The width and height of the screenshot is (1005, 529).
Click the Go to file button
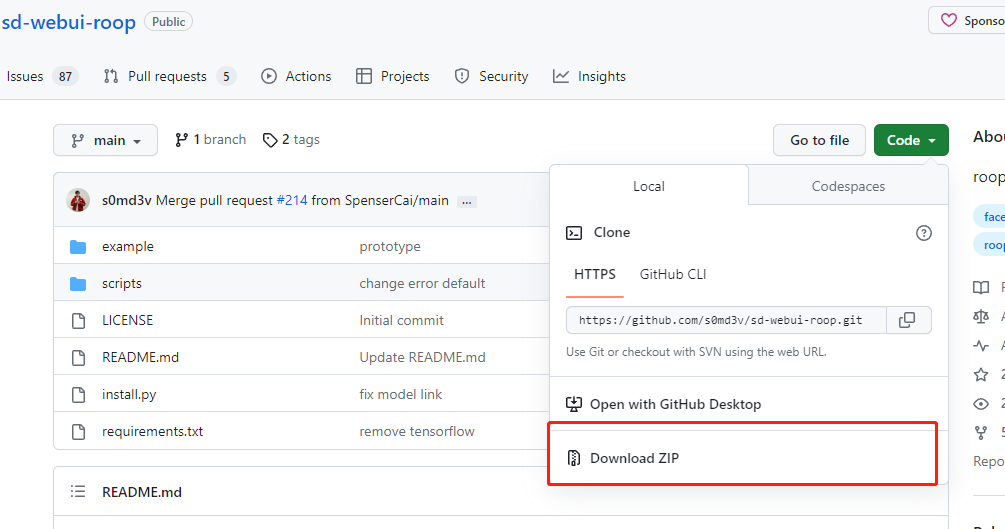(819, 140)
